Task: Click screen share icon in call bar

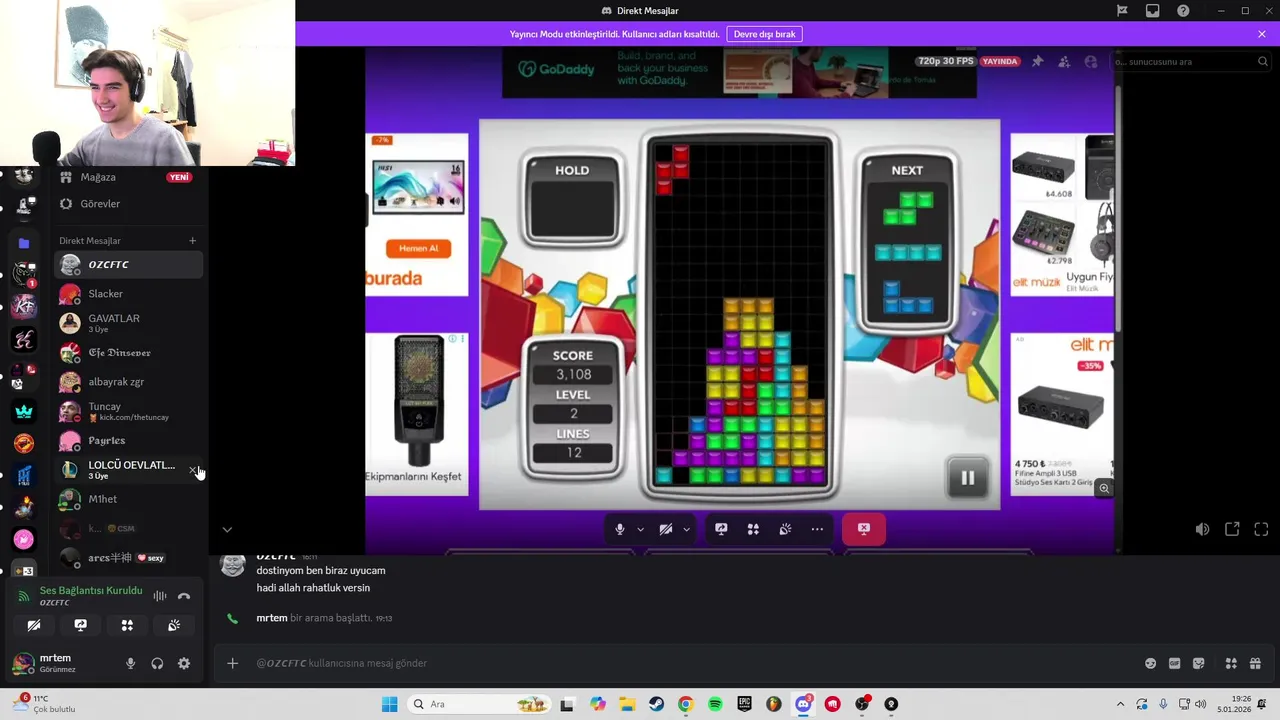Action: 721,529
